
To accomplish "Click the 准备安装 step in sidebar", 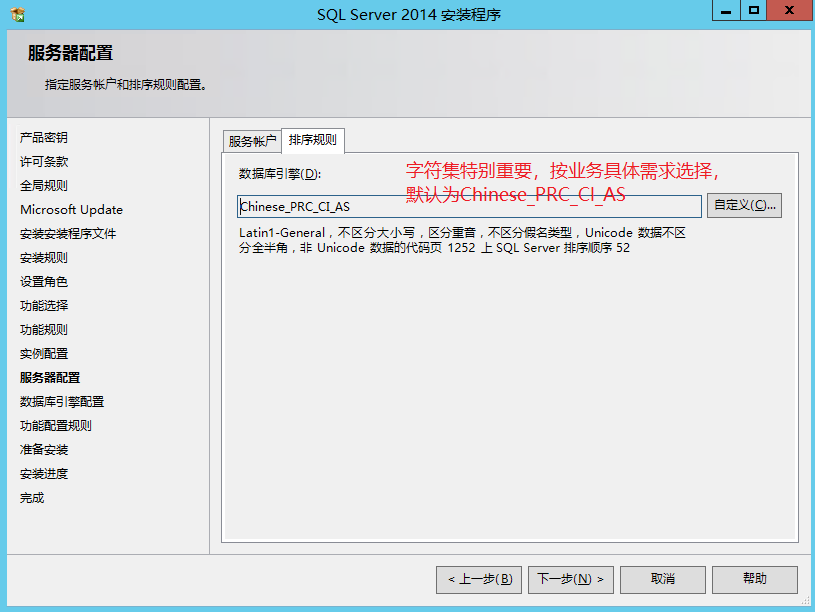I will (x=44, y=450).
